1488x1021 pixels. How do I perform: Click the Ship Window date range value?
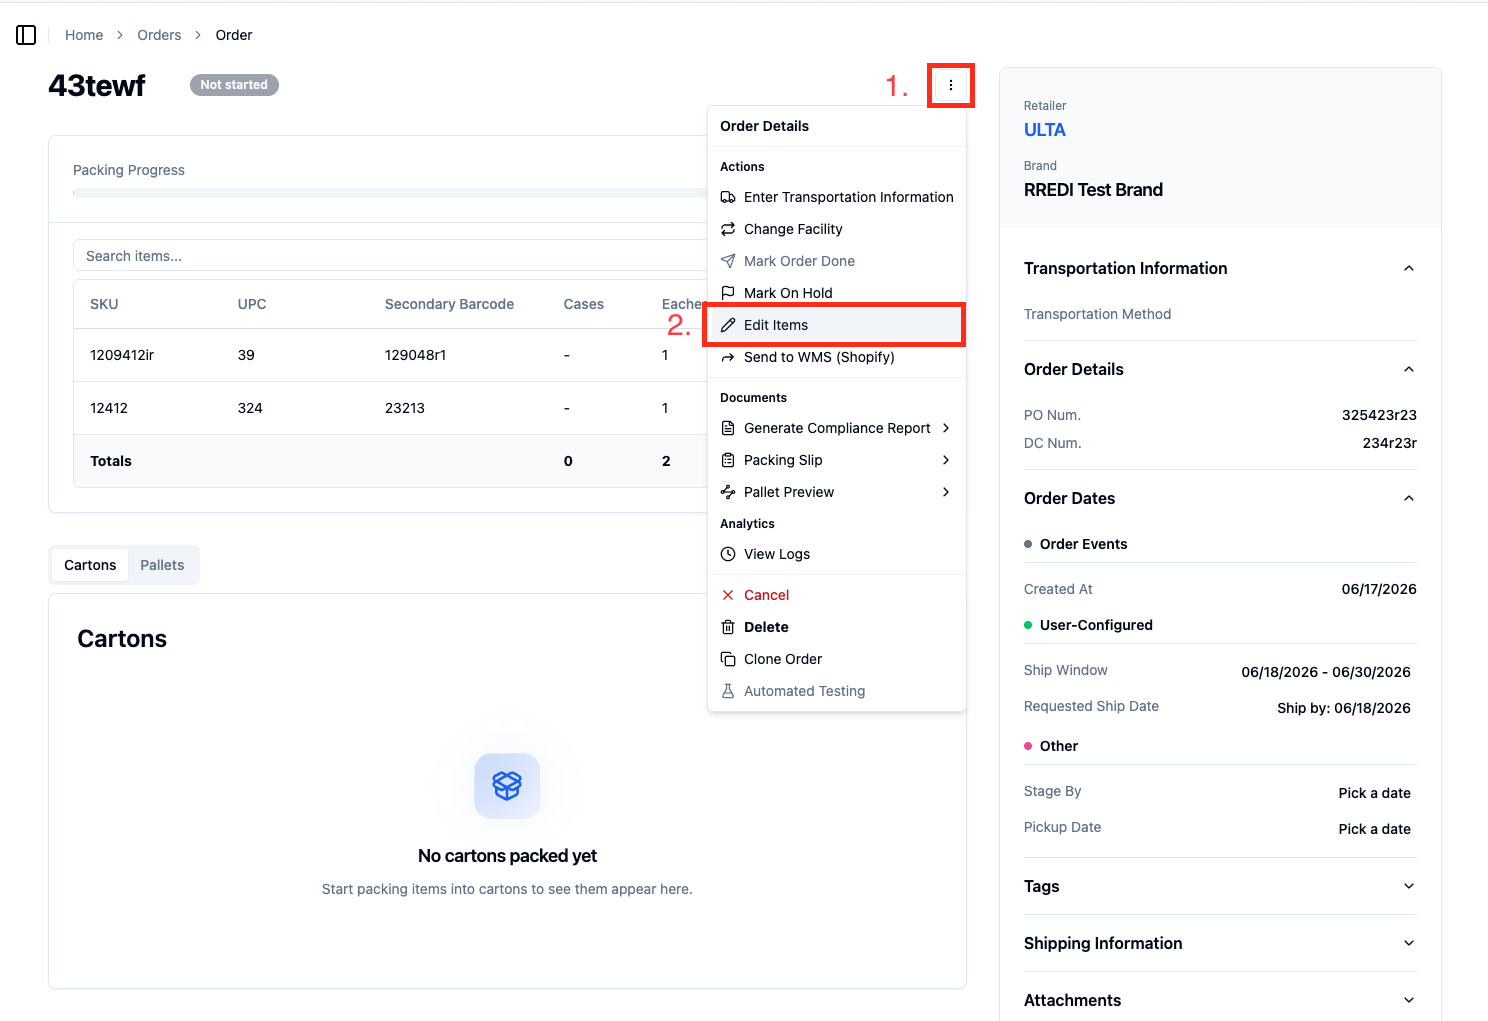1326,672
